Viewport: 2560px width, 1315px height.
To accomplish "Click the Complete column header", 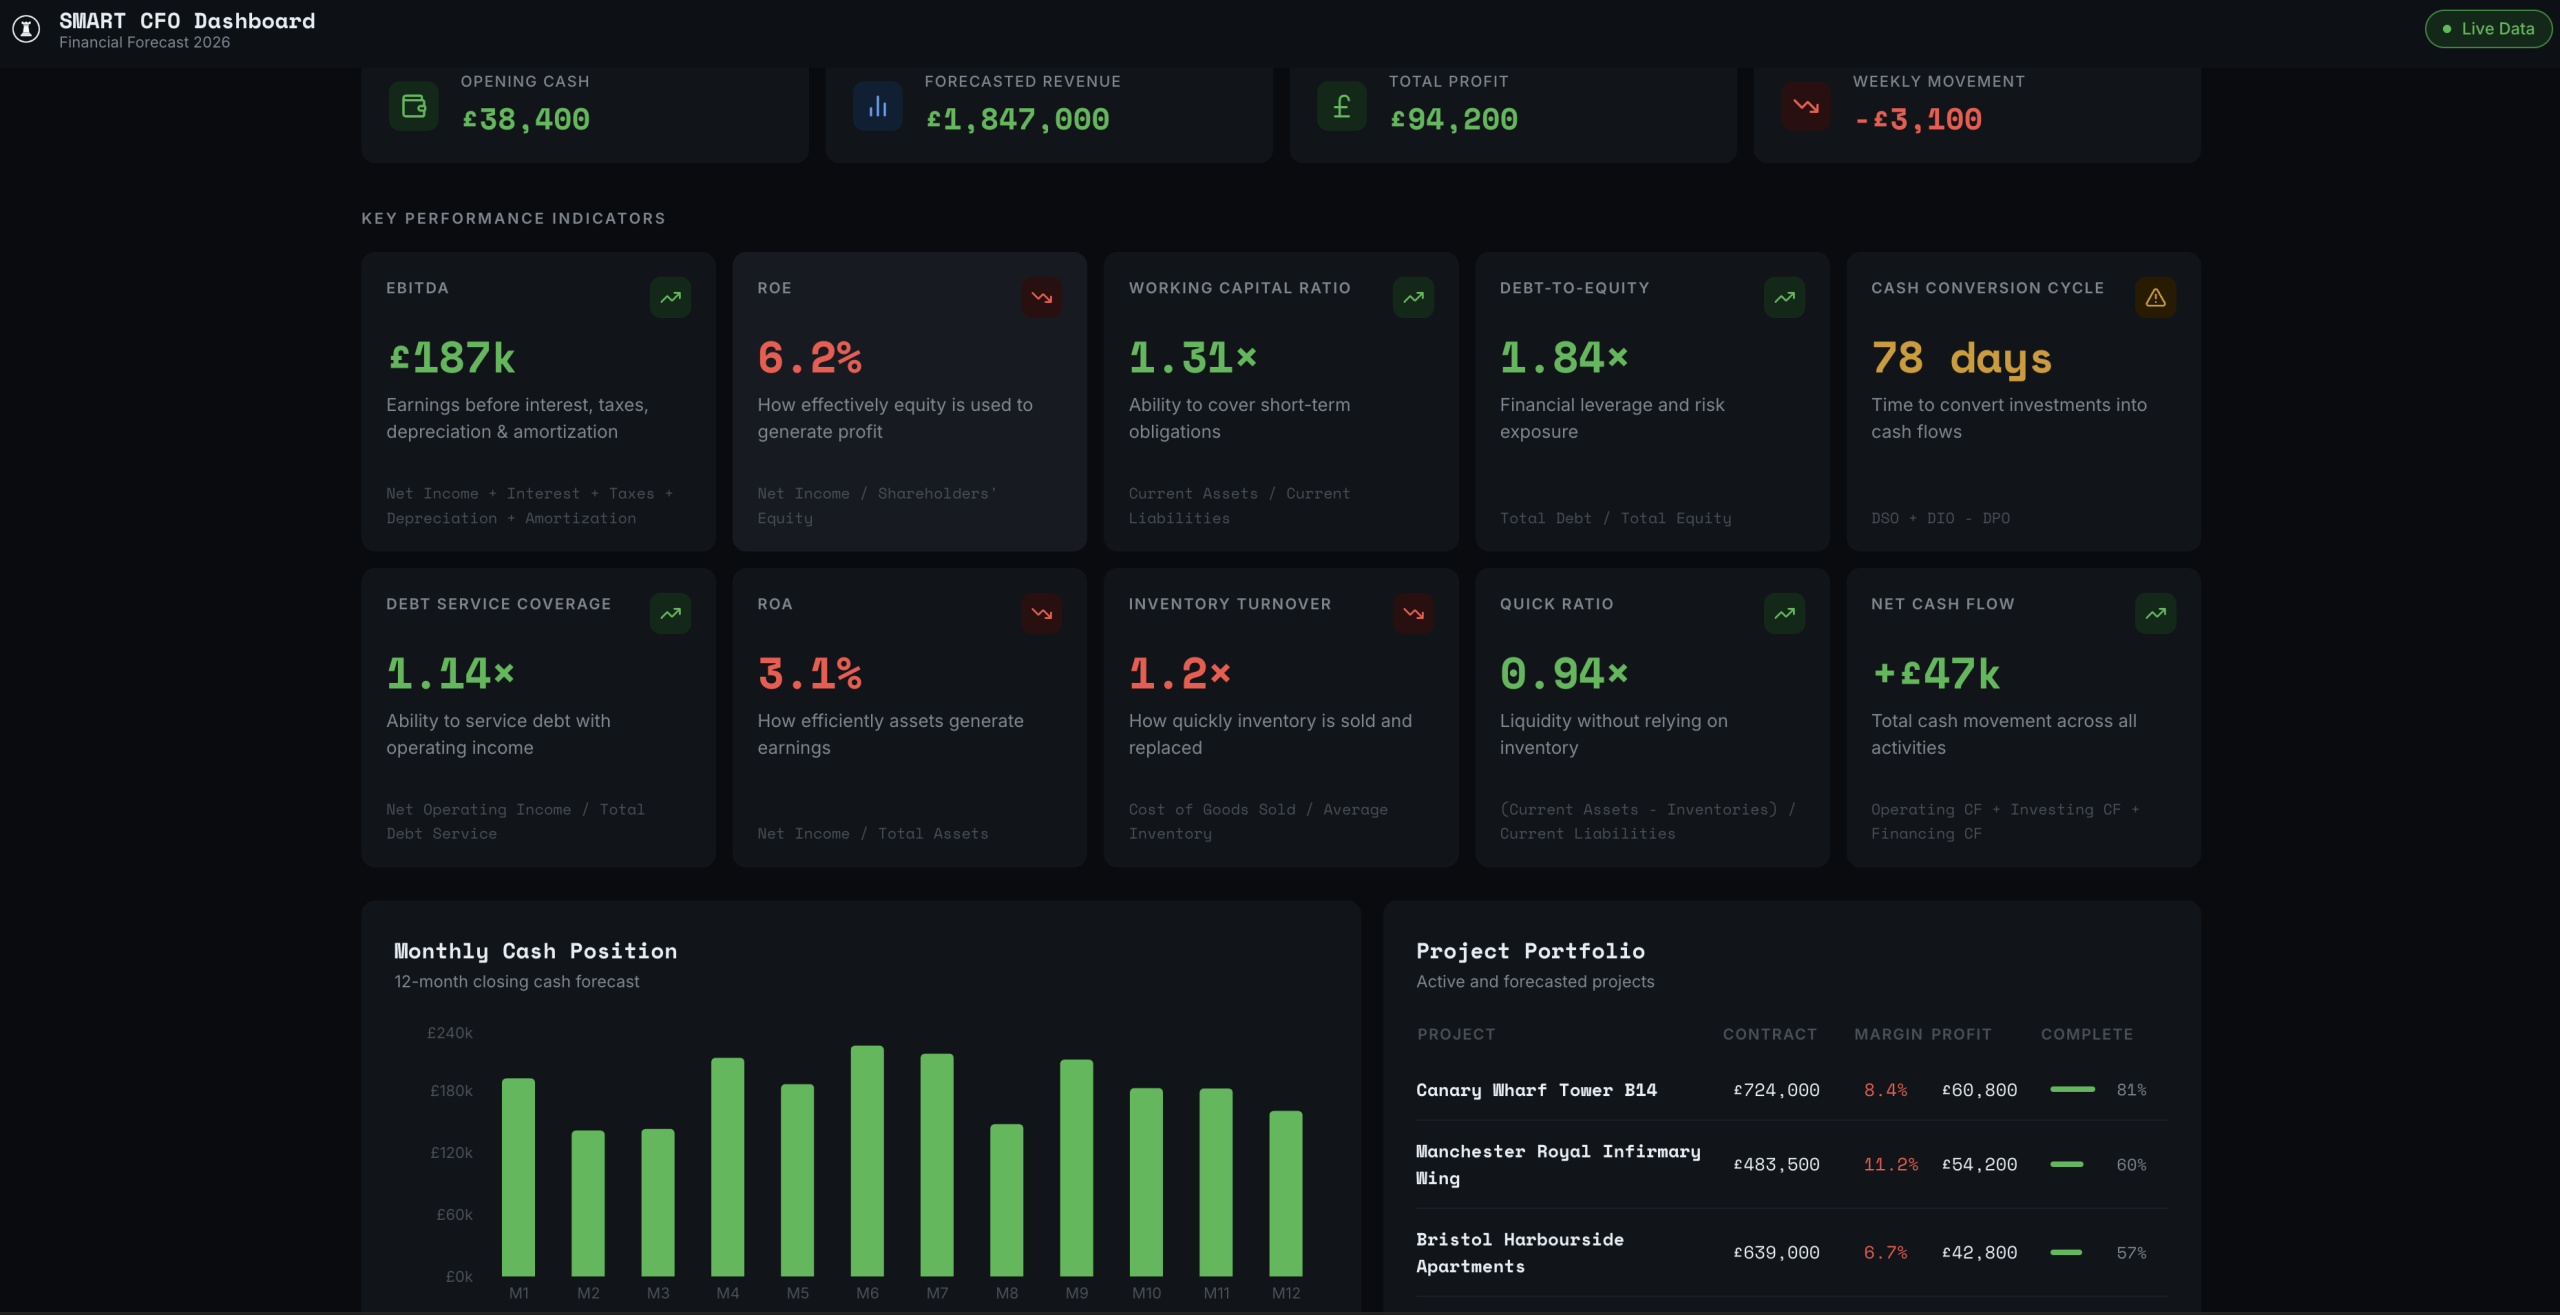I will pos(2086,1034).
